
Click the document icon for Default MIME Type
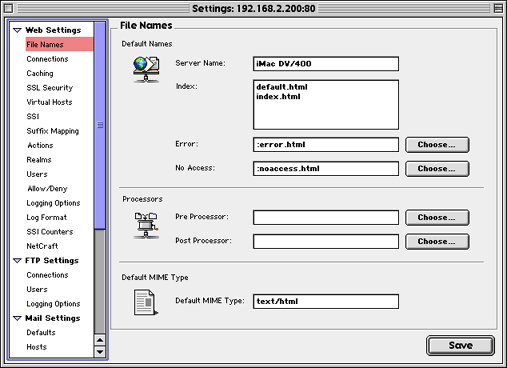tap(146, 302)
